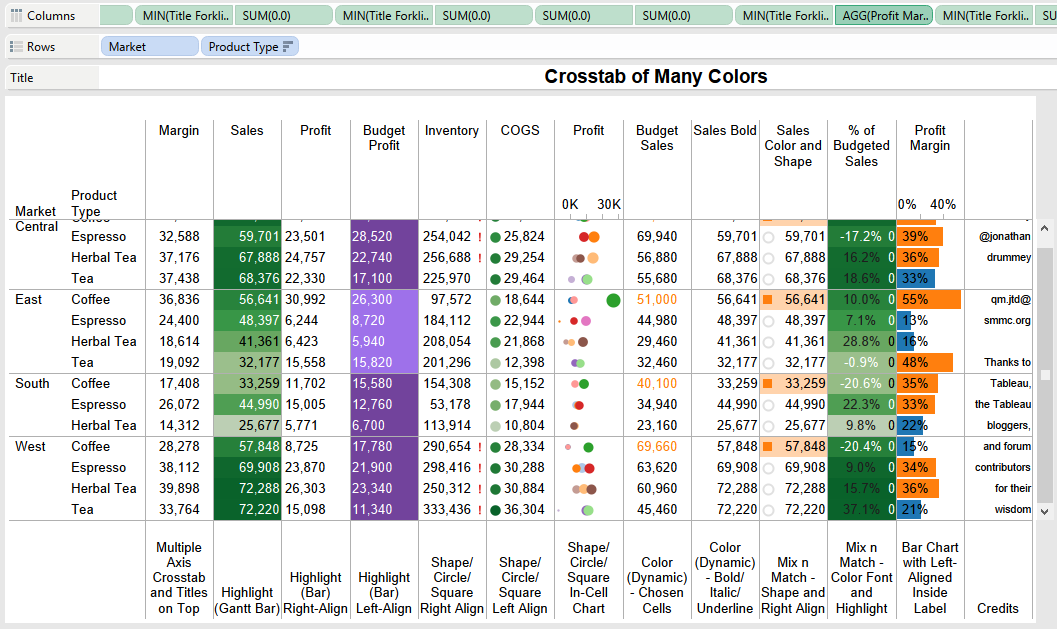Click the green circle beside COGS 18,644
This screenshot has height=629, width=1057.
click(x=495, y=300)
